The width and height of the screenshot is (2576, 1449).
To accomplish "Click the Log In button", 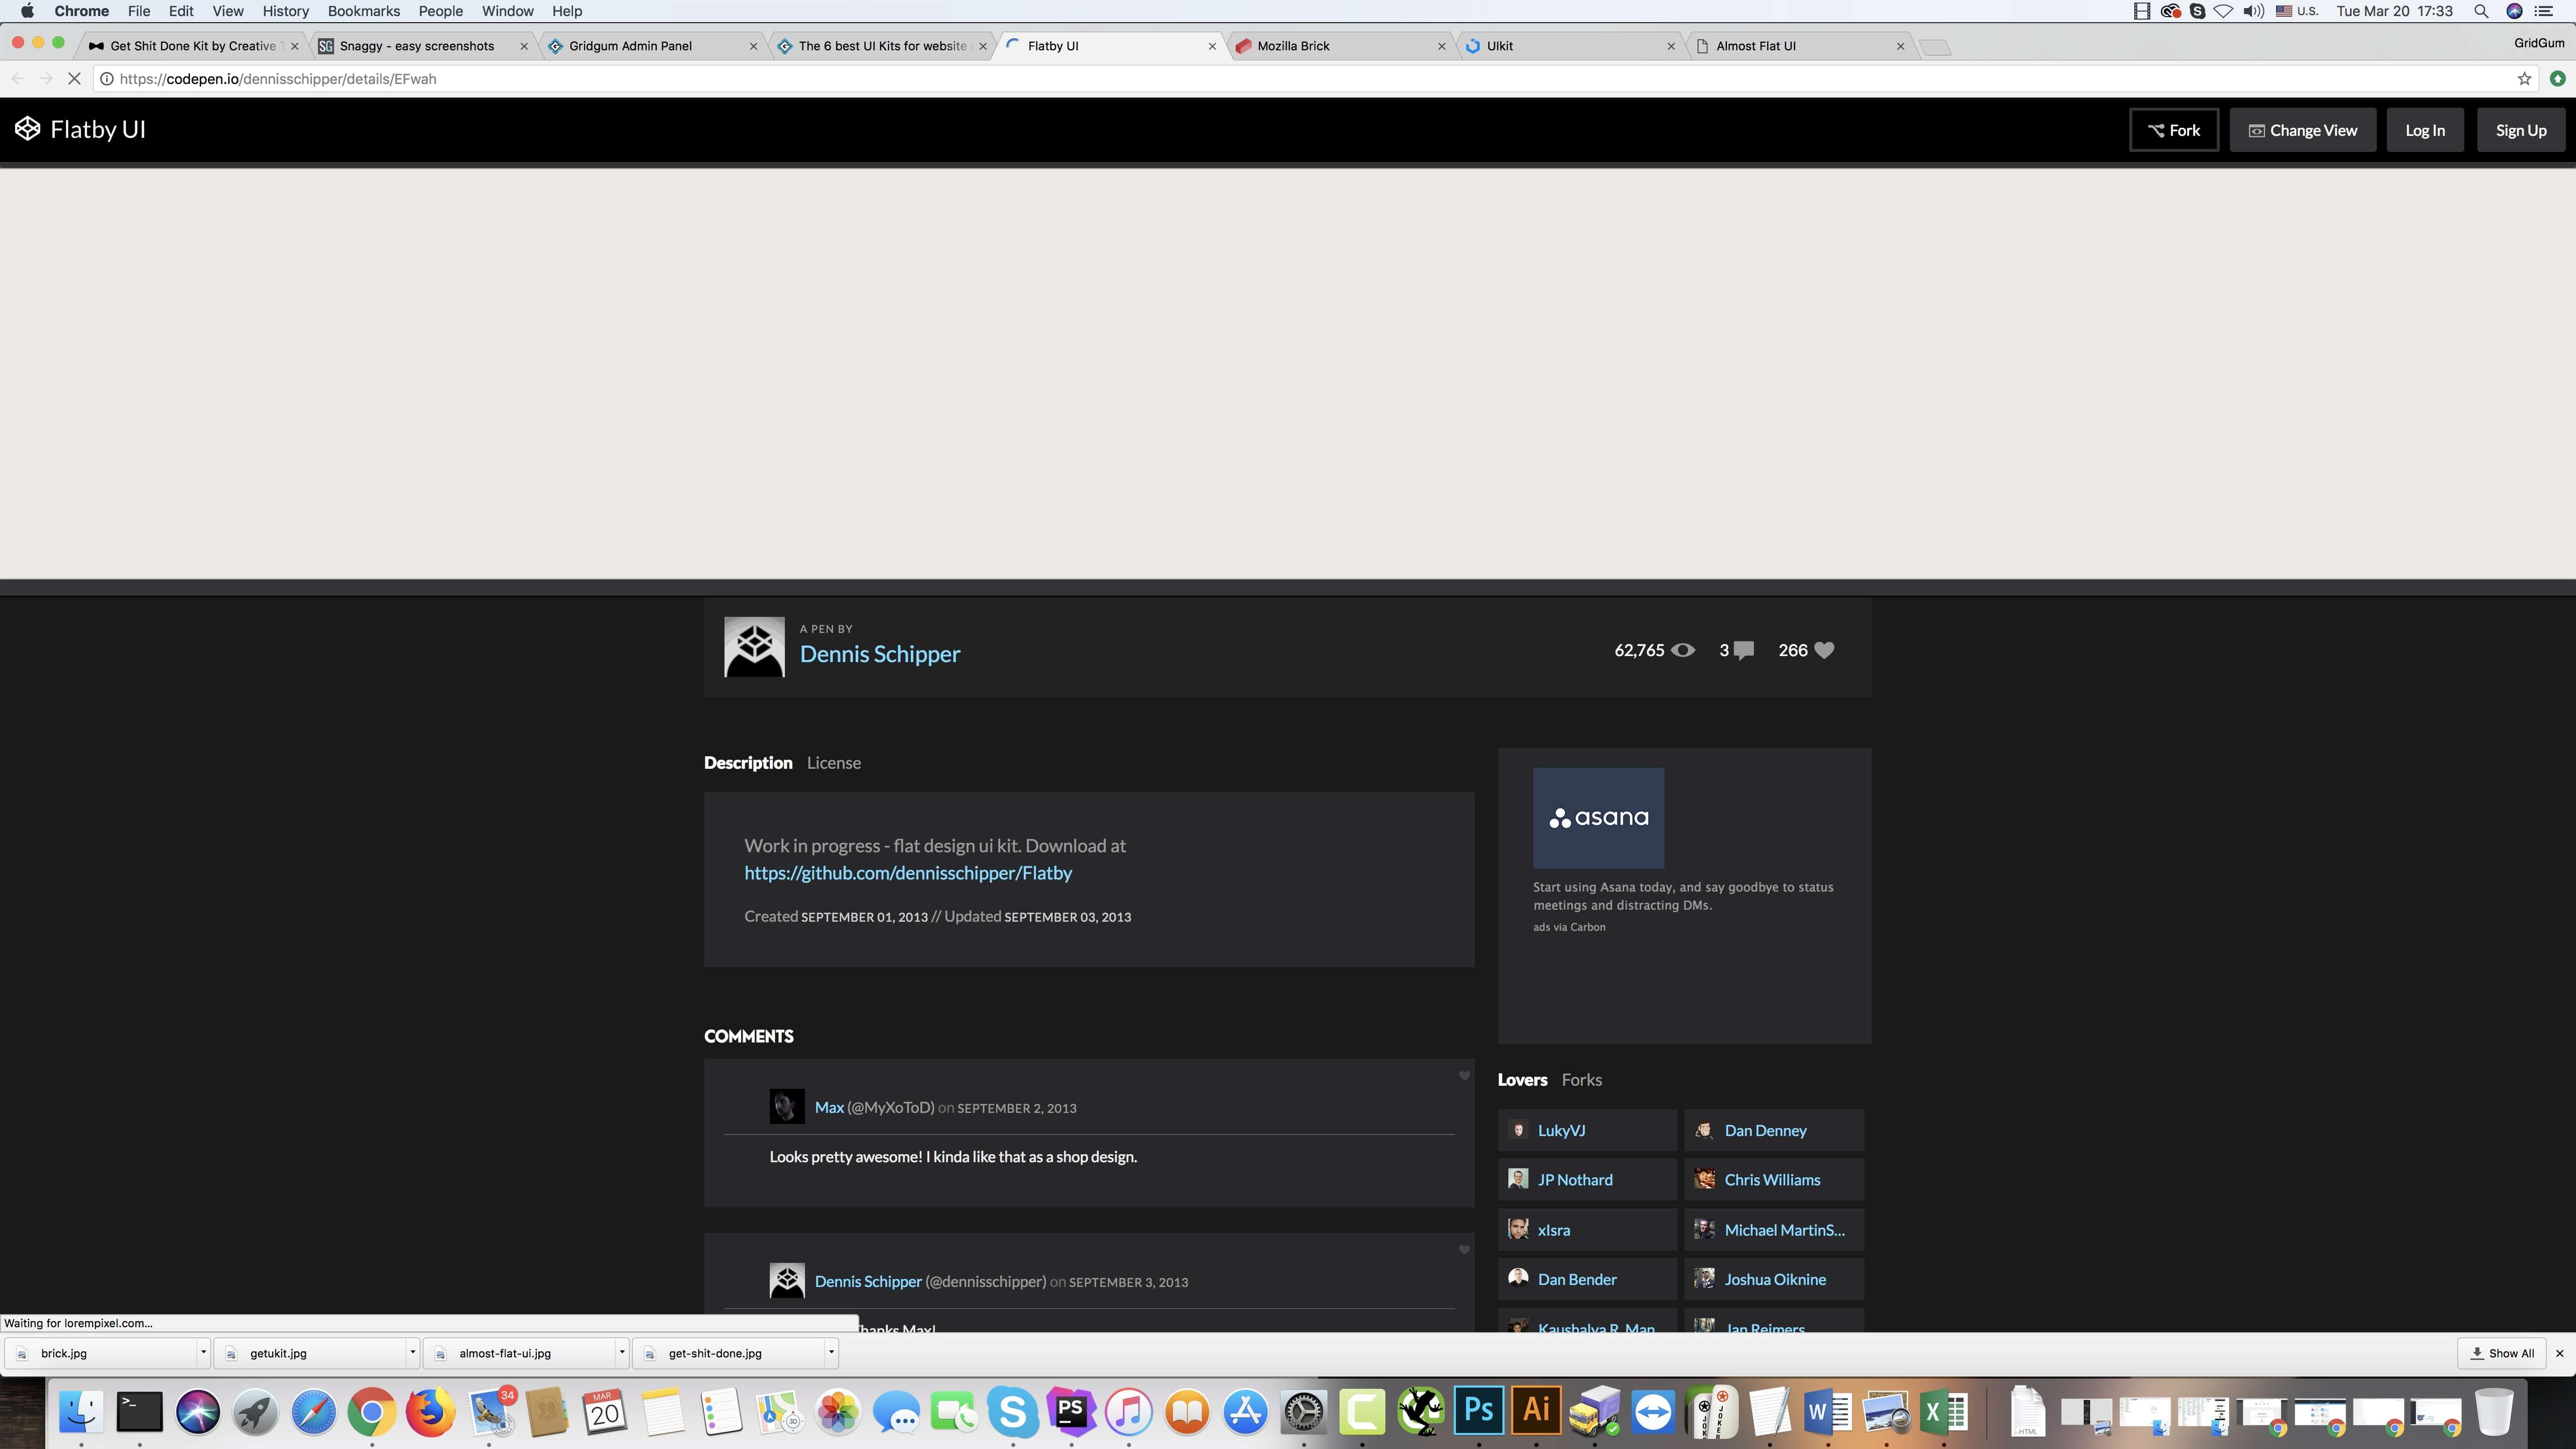I will (2425, 130).
